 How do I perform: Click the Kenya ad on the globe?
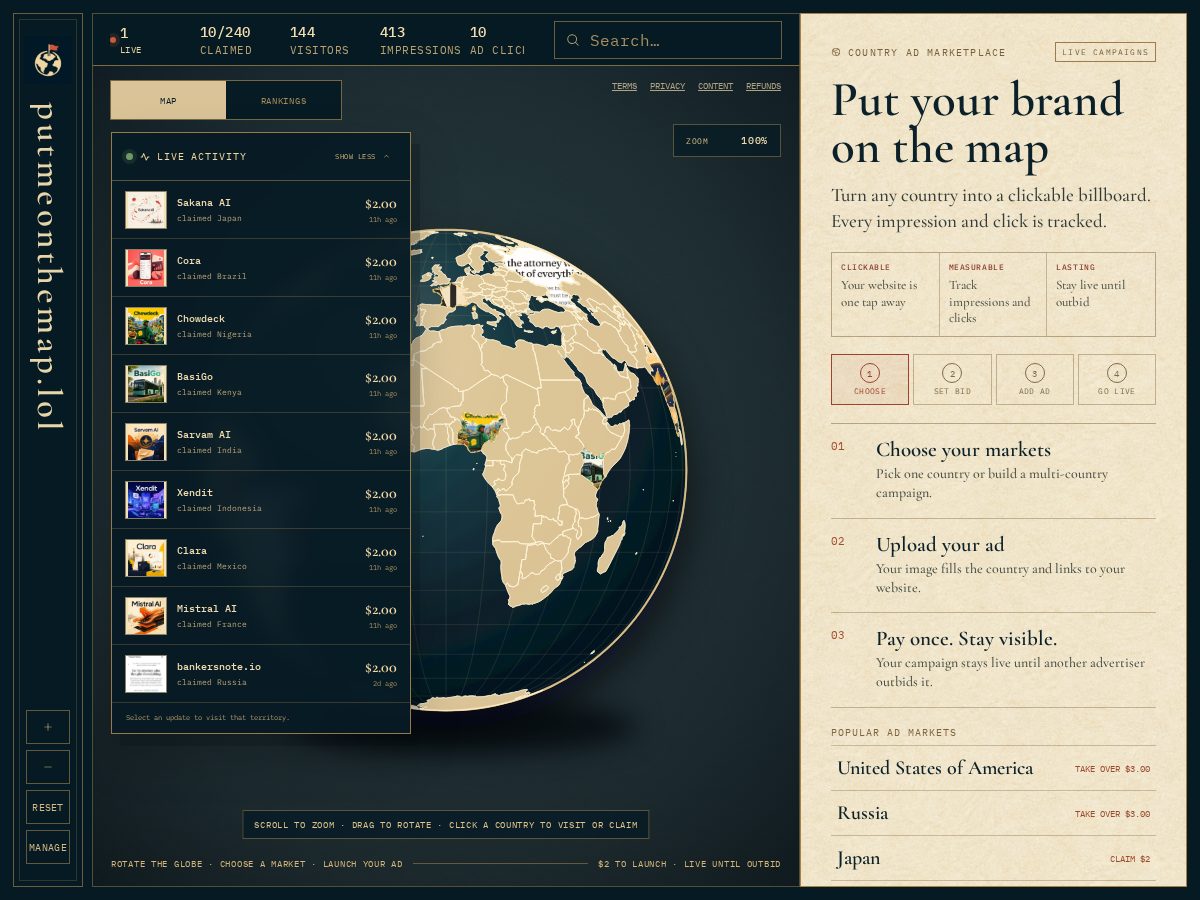click(592, 468)
